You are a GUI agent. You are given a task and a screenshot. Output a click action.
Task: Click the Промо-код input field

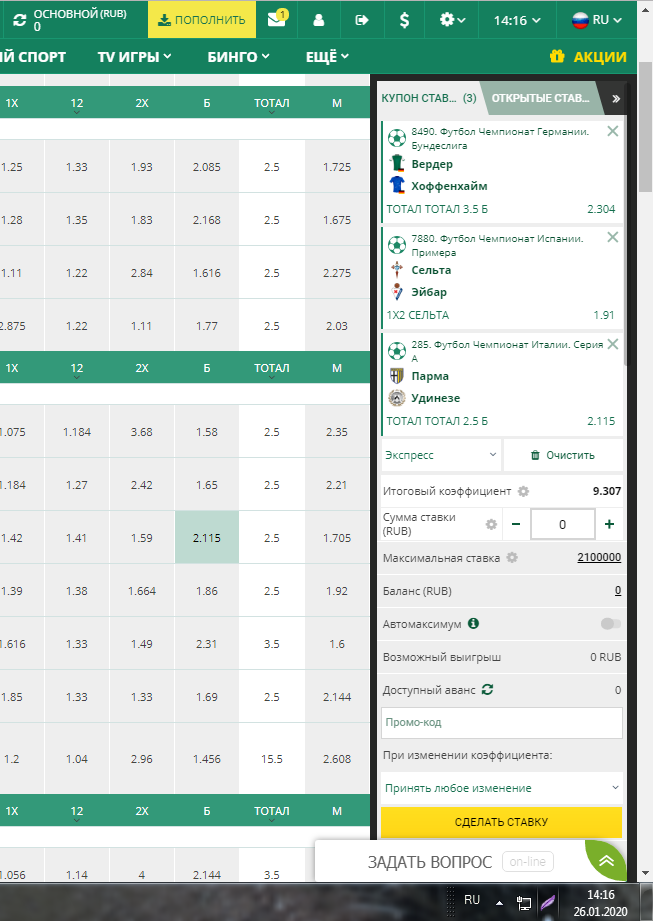point(501,722)
